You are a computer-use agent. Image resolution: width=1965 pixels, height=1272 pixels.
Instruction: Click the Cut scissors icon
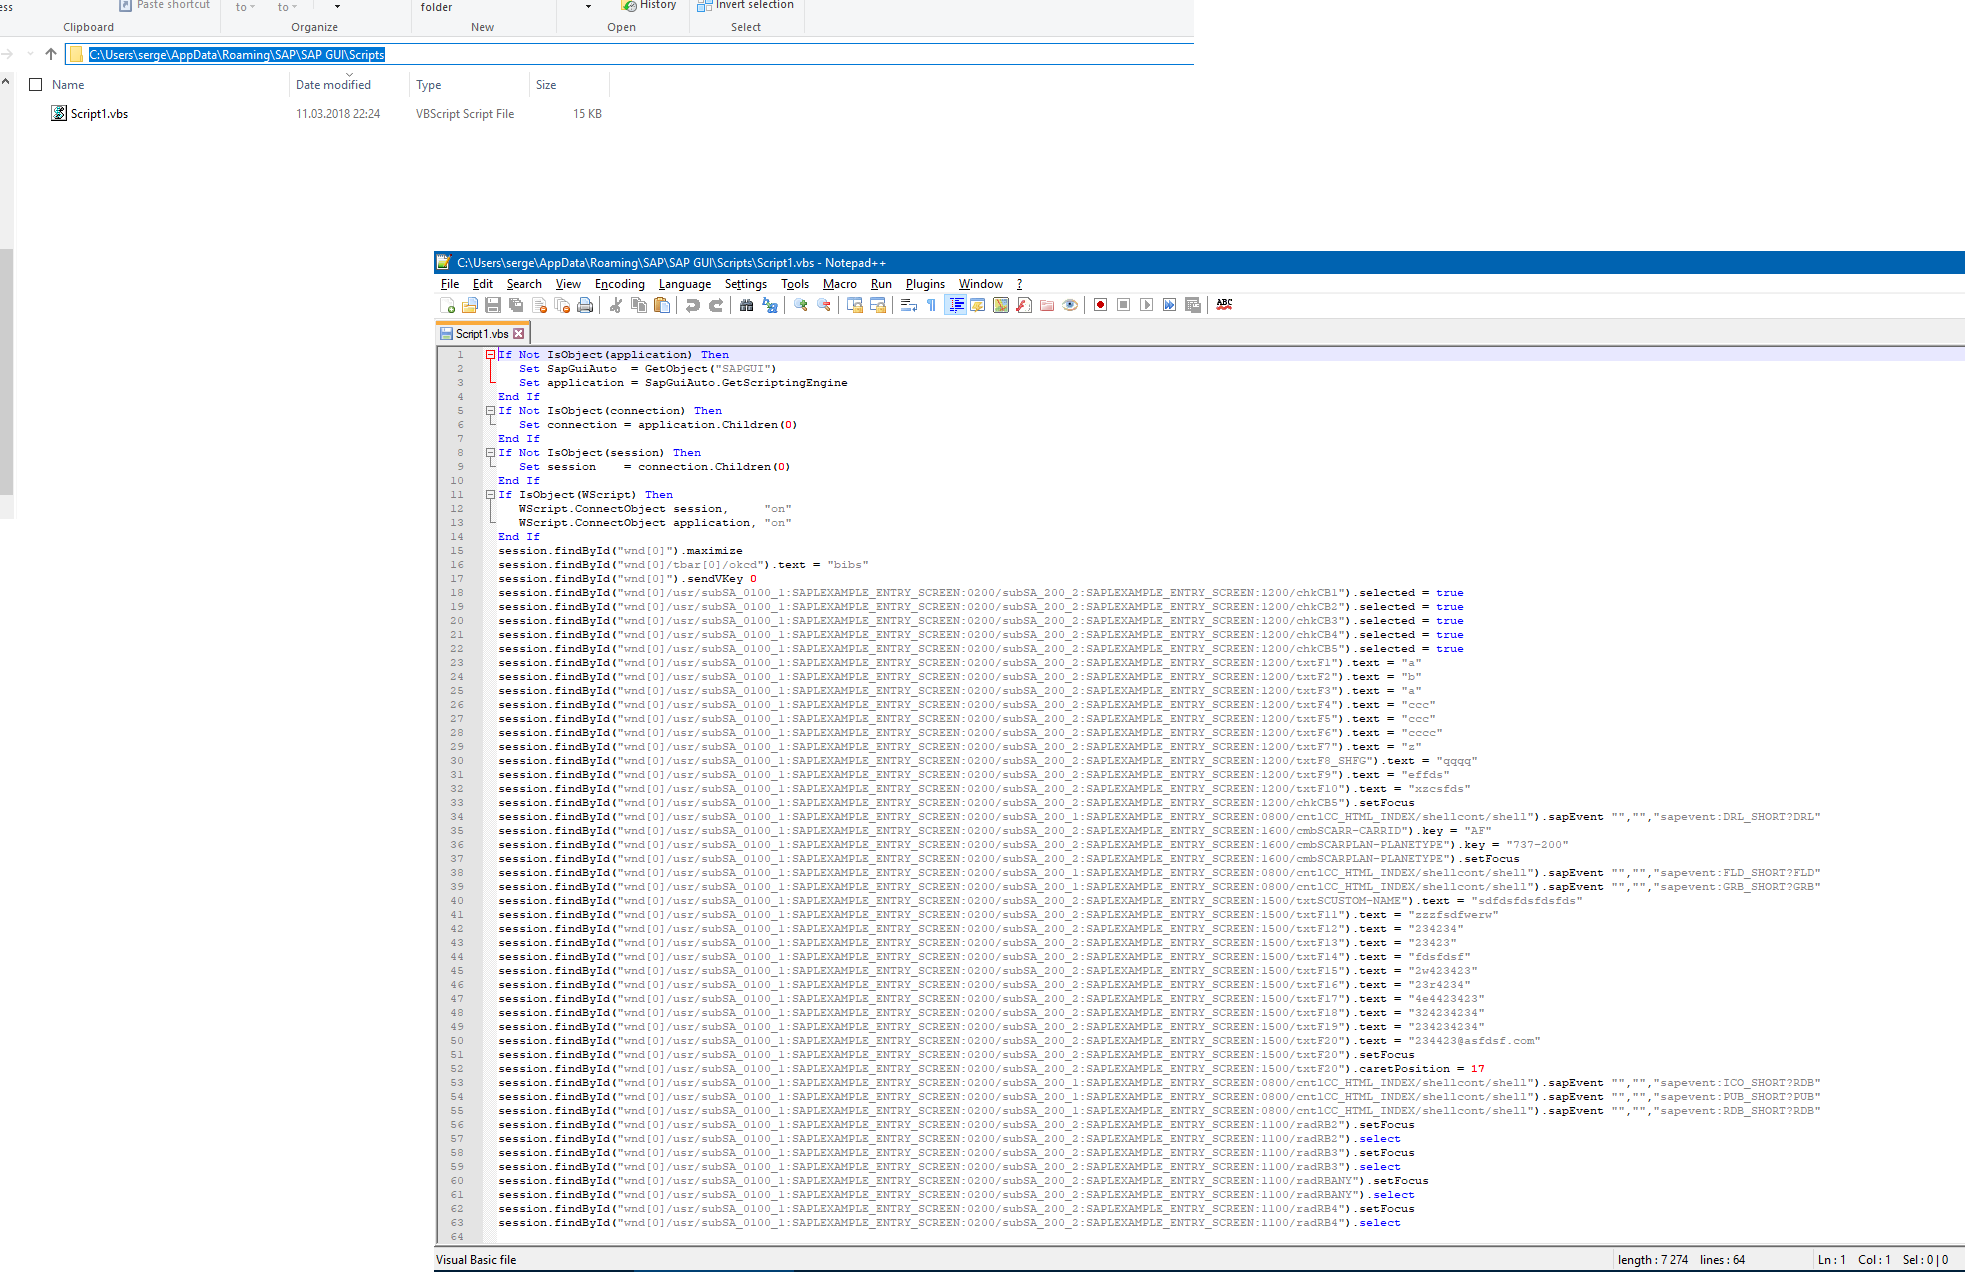click(615, 305)
